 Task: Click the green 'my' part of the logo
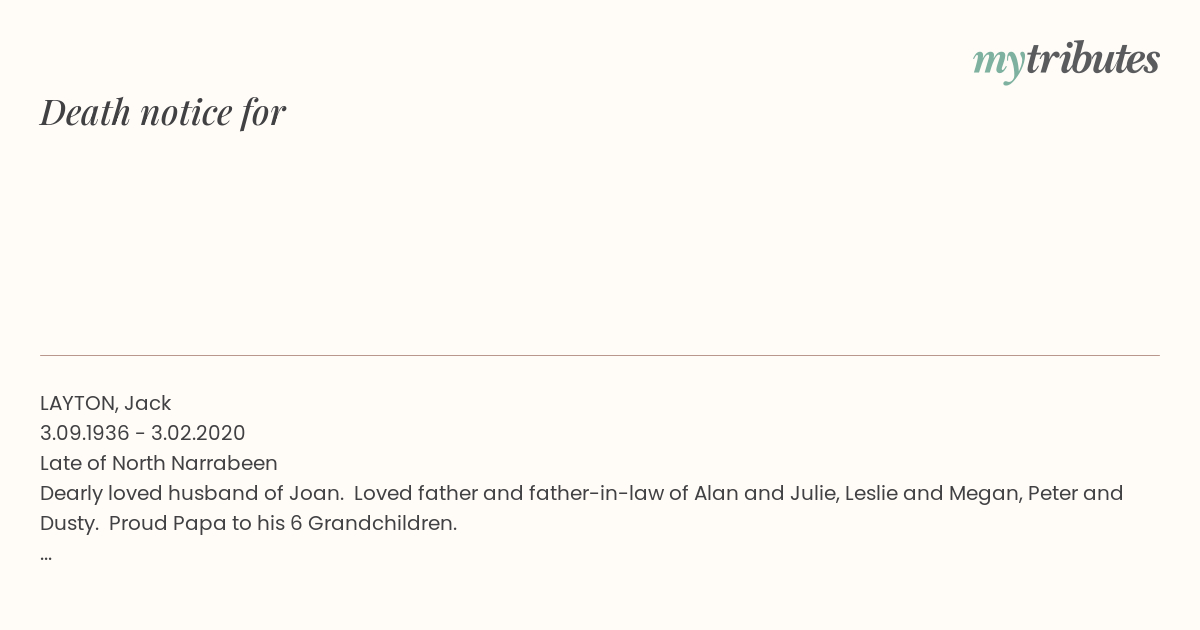998,62
